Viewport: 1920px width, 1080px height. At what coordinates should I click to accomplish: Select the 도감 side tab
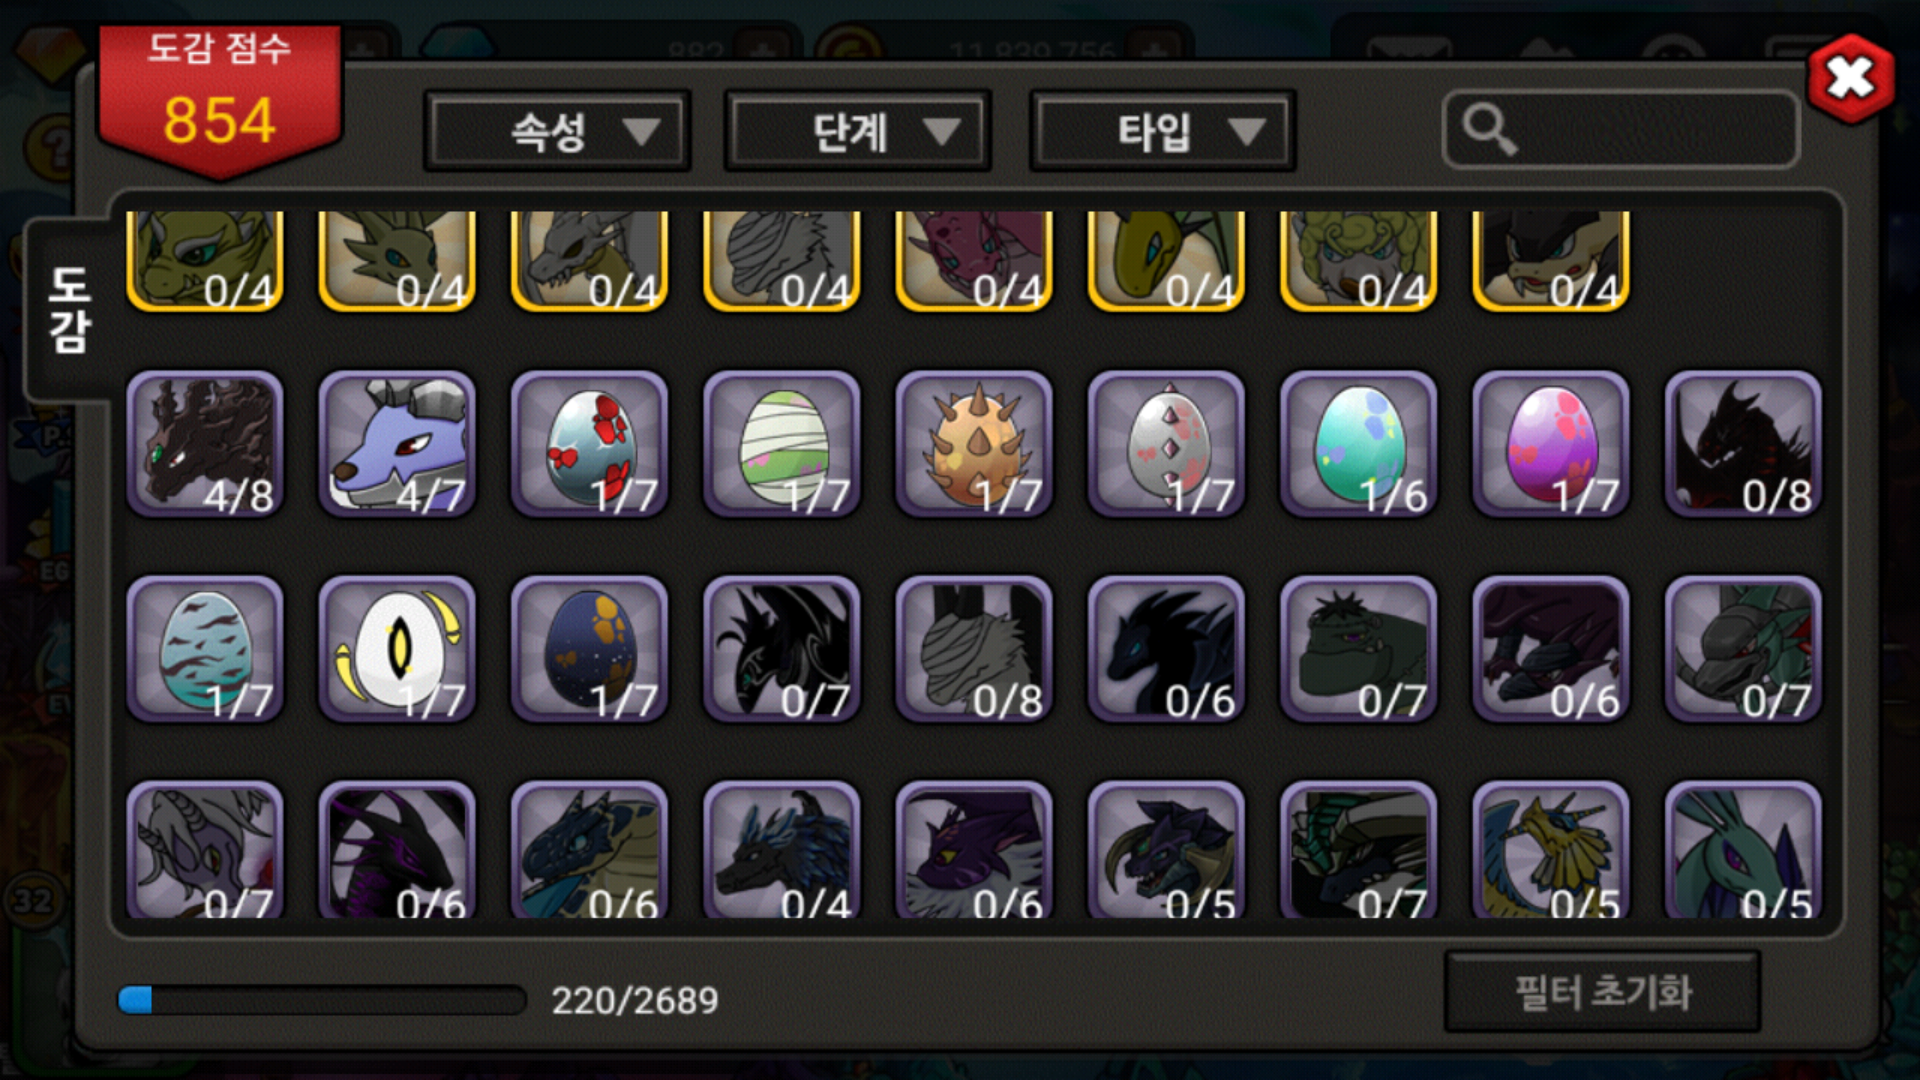tap(68, 310)
